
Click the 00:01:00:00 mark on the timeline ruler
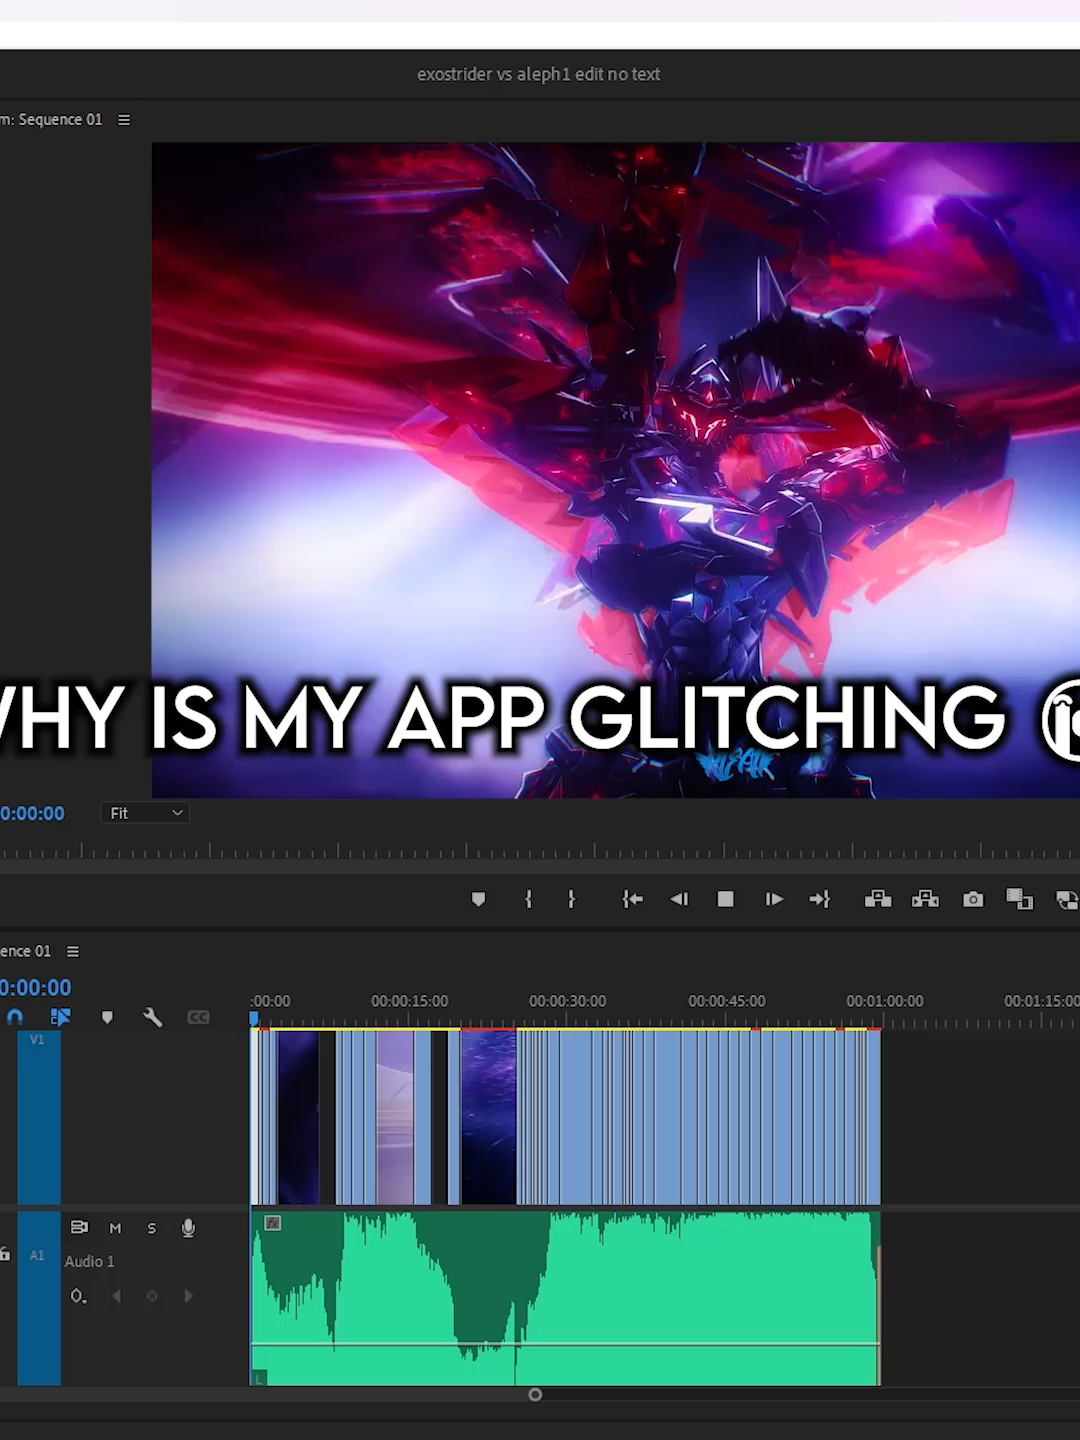pos(884,1001)
